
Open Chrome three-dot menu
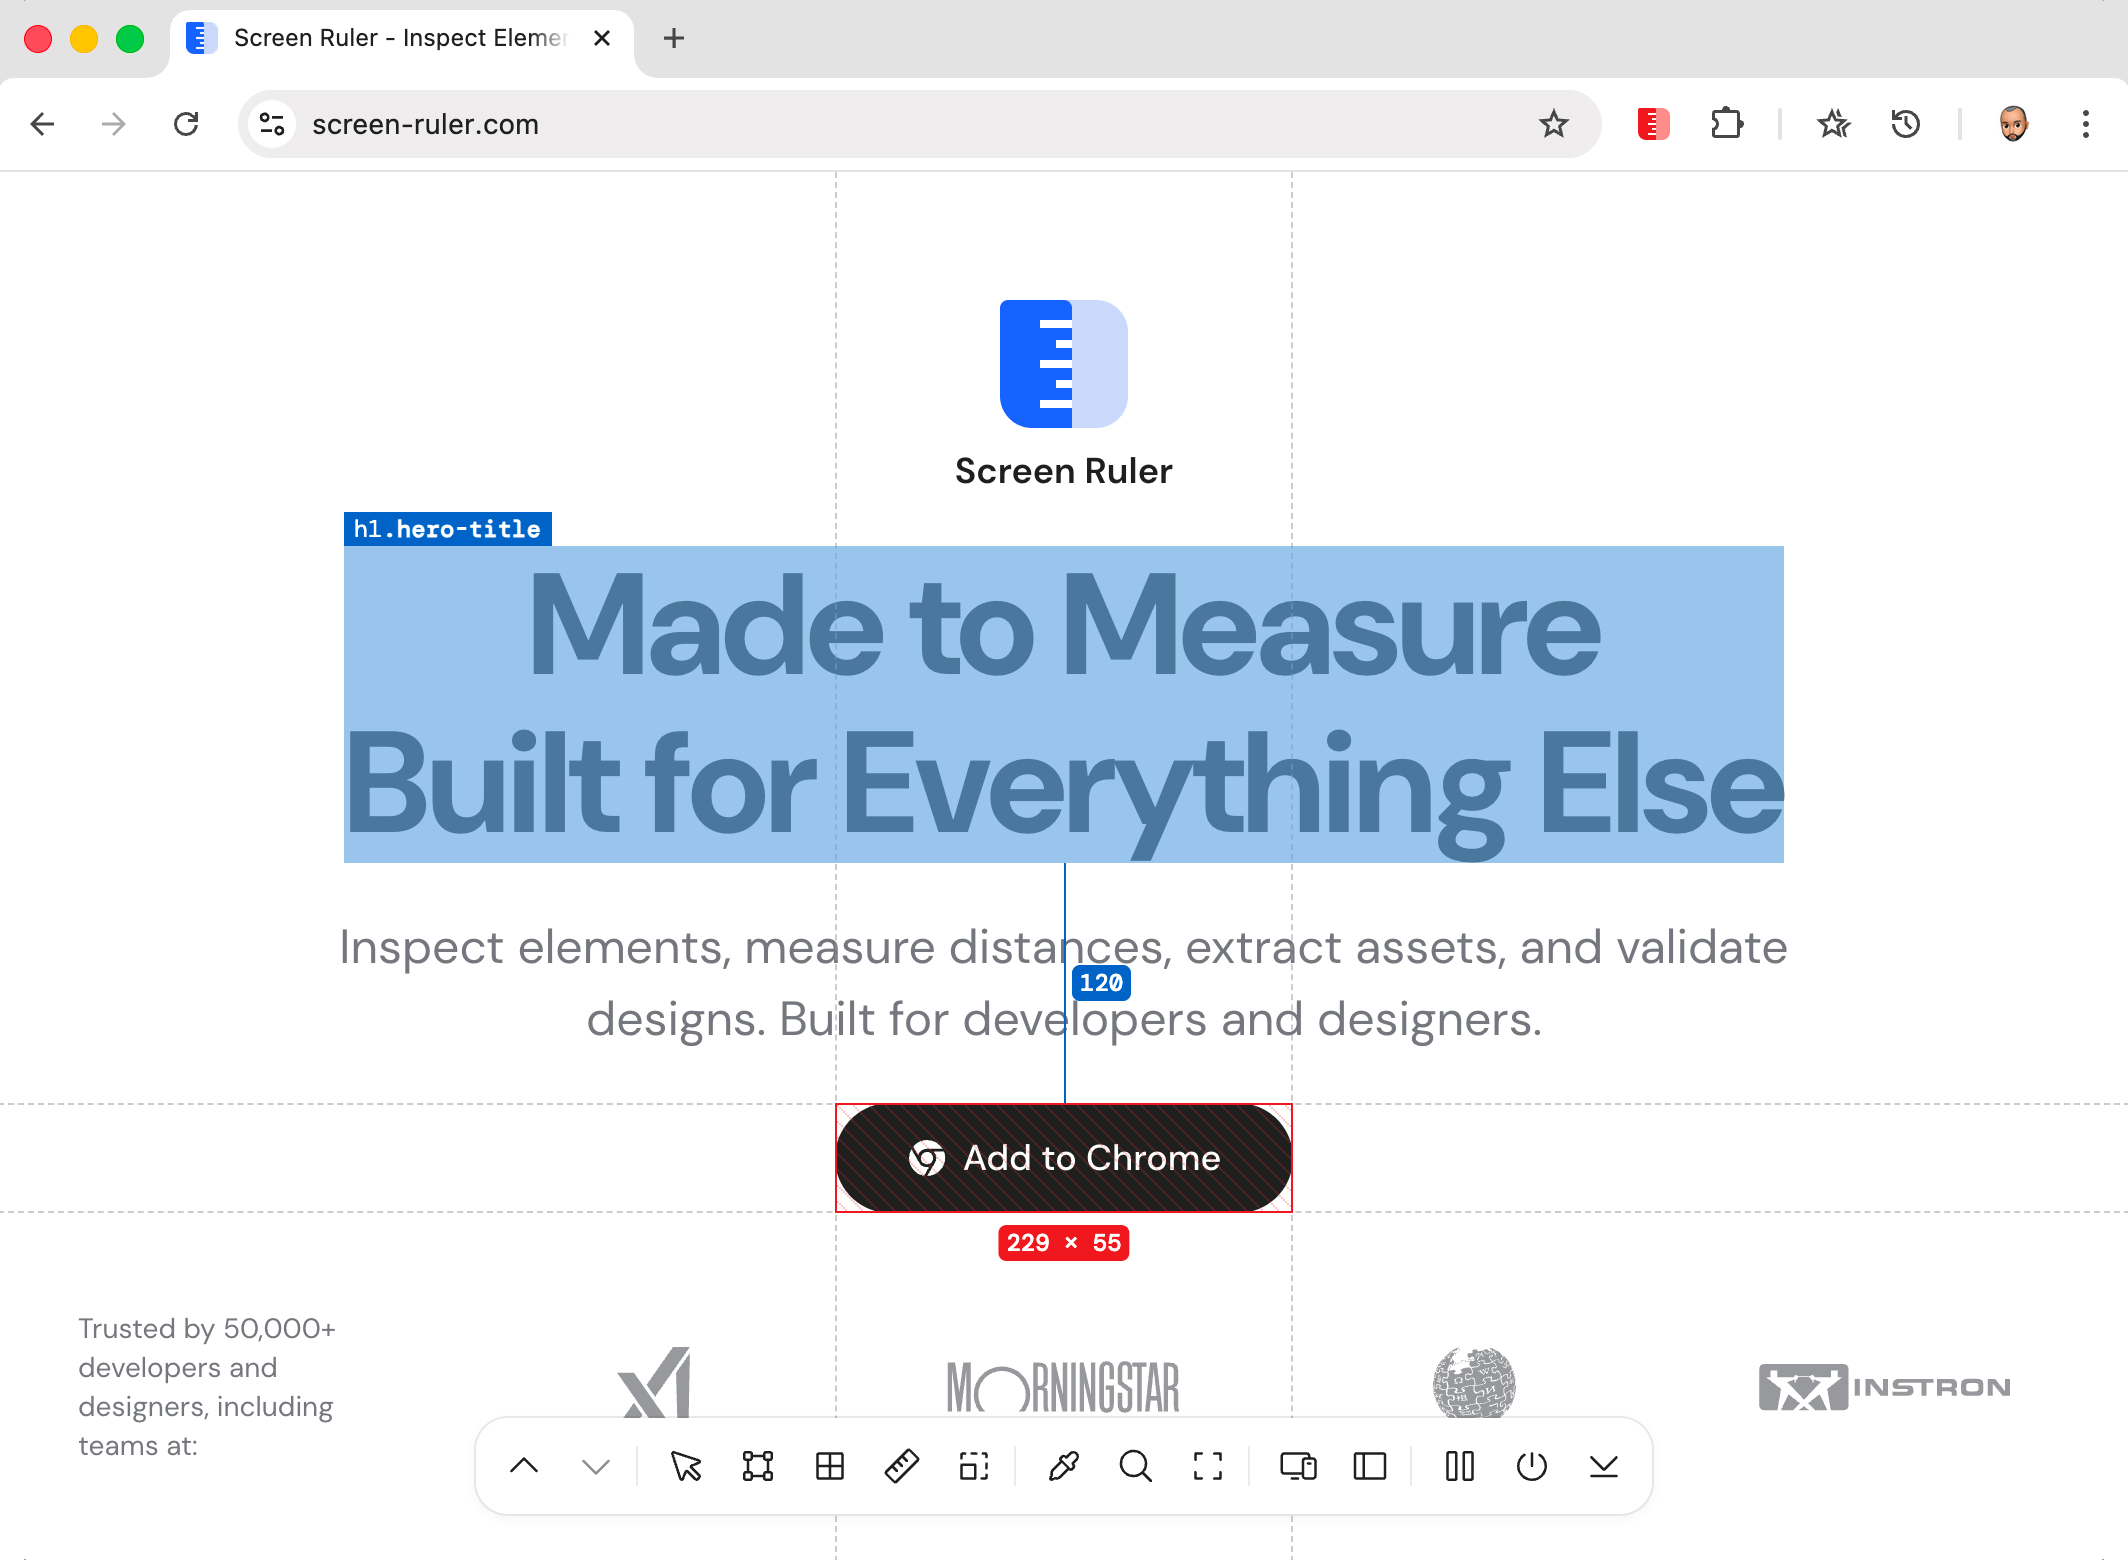pos(2086,124)
